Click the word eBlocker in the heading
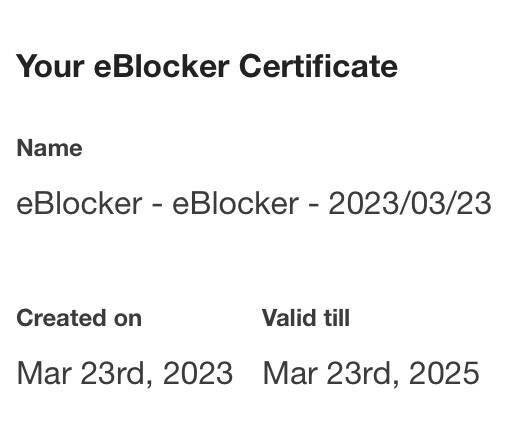Viewport: 512px width, 428px height. (161, 66)
